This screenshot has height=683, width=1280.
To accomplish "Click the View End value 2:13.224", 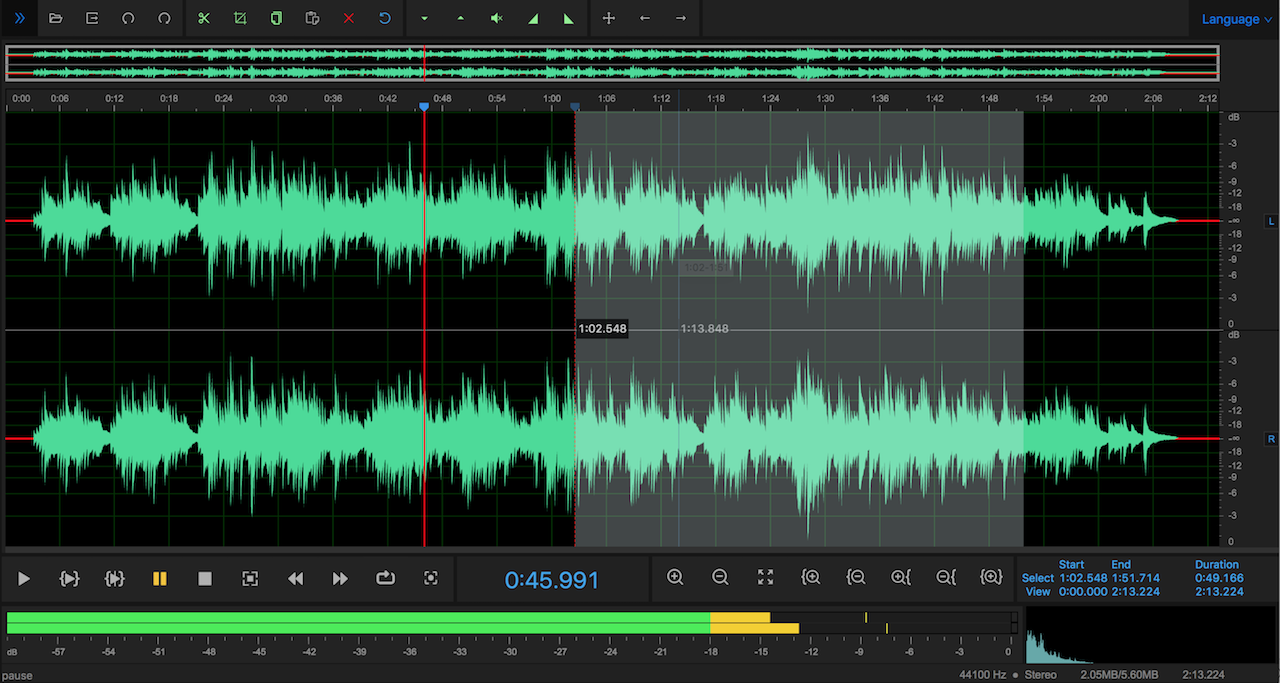I will pos(1135,591).
